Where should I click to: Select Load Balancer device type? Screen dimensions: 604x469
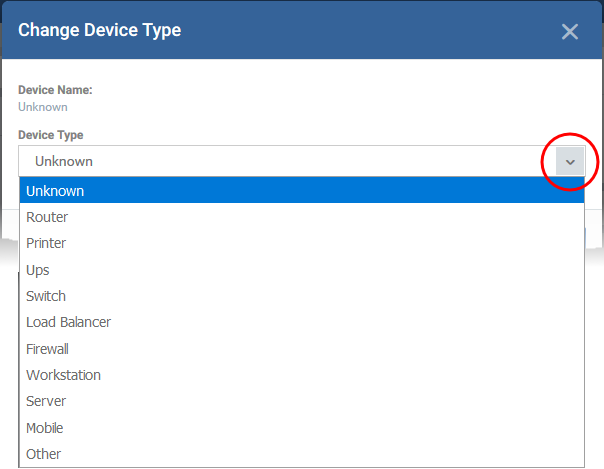pyautogui.click(x=302, y=322)
